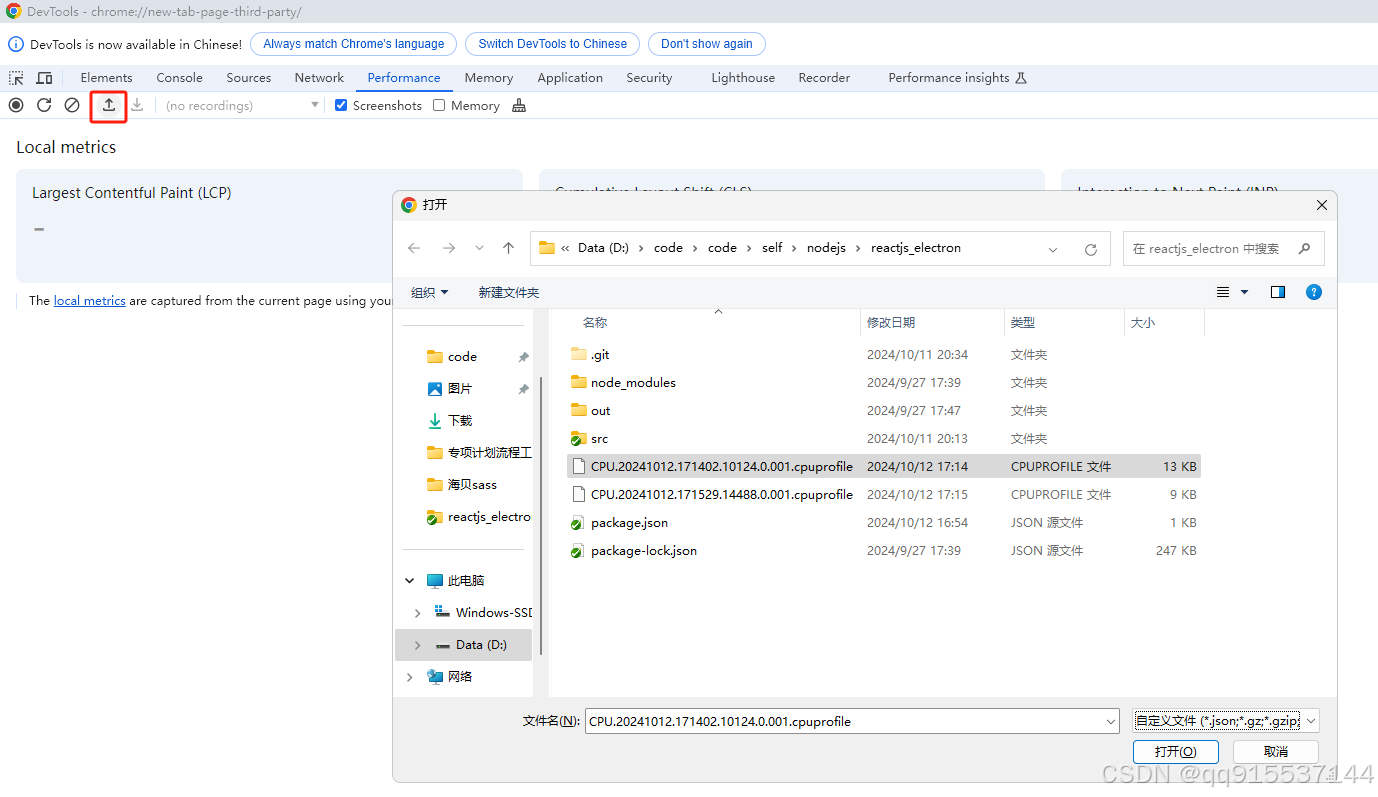The image size is (1378, 797).
Task: Open the 组织 menu in the dialog
Action: pyautogui.click(x=429, y=292)
